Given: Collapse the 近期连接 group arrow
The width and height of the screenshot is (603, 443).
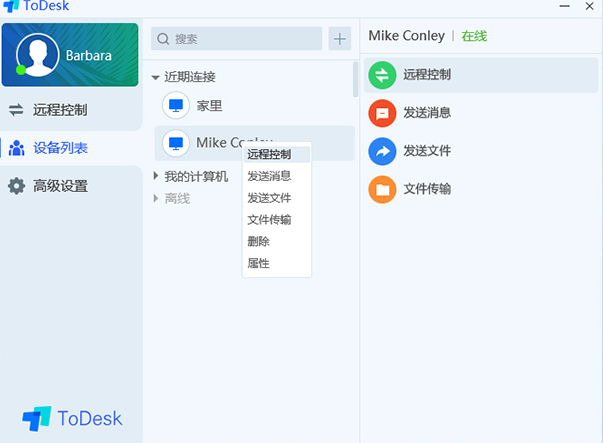Looking at the screenshot, I should click(x=155, y=77).
